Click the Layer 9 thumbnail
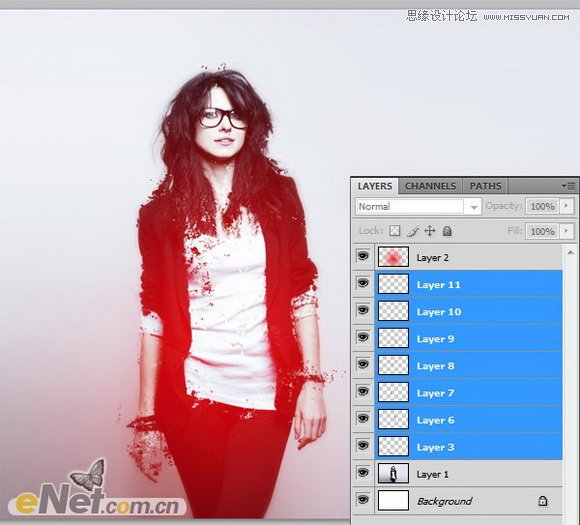Screen dimensions: 580x525 point(393,338)
